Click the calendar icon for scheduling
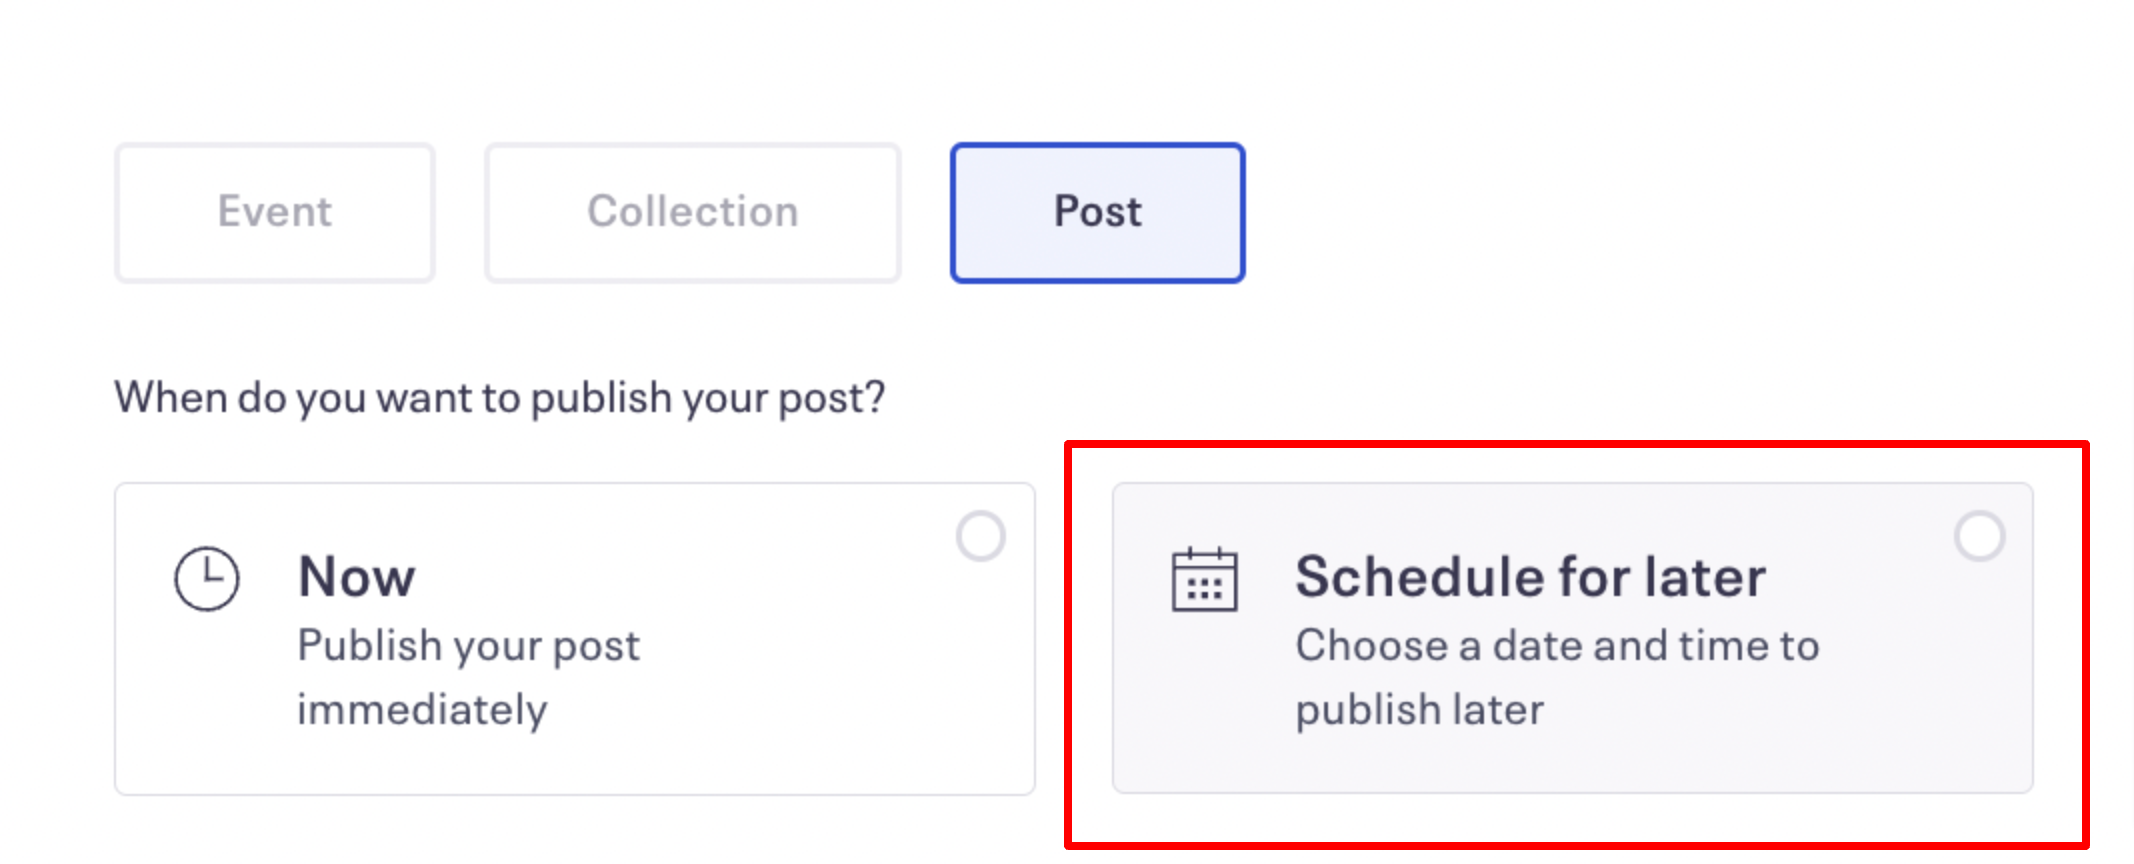Viewport: 2134px width, 864px height. coord(1204,579)
